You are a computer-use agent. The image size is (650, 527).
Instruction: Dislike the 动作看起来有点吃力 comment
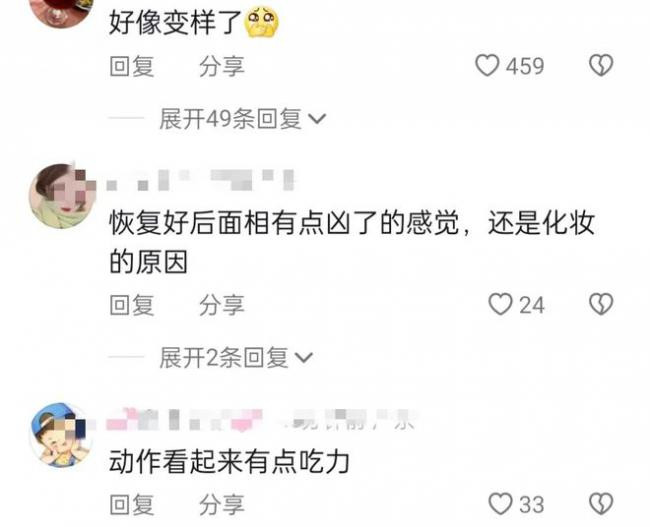pos(601,504)
